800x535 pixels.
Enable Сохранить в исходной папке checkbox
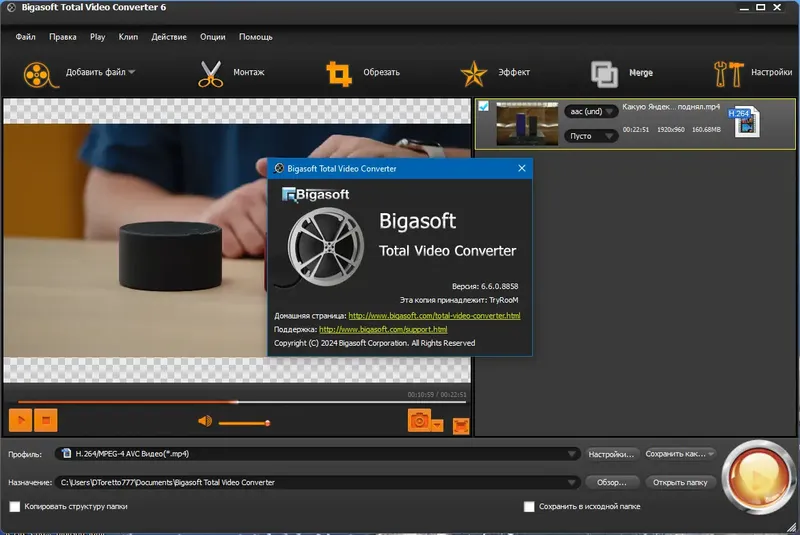529,506
